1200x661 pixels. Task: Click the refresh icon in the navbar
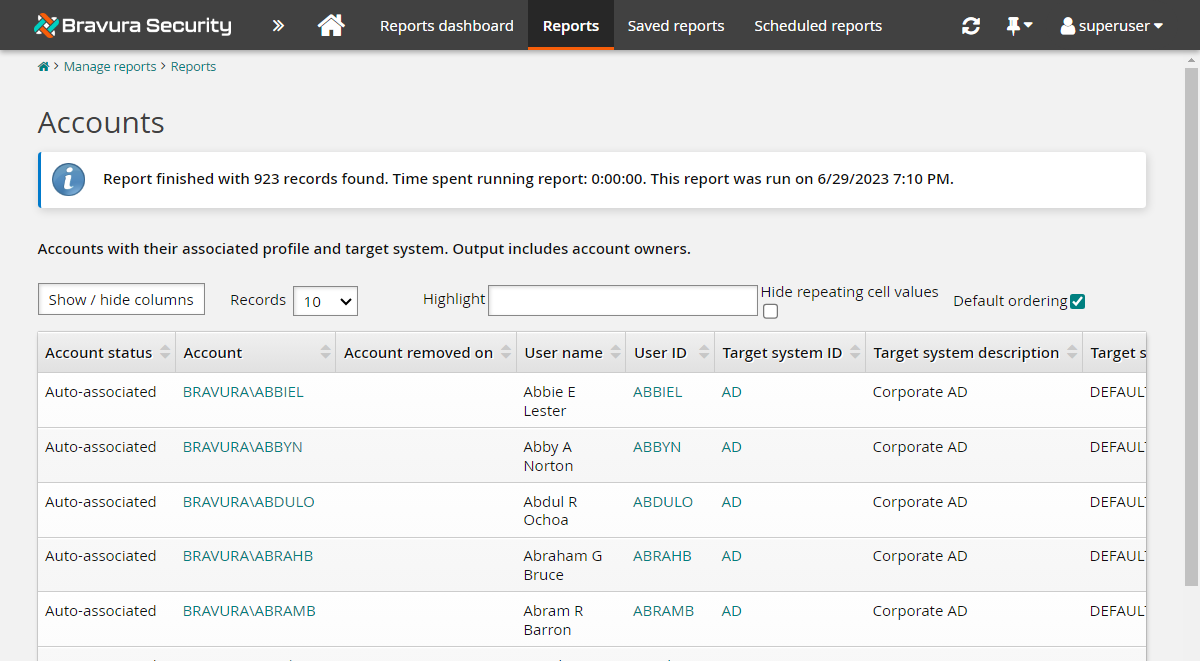pyautogui.click(x=970, y=25)
